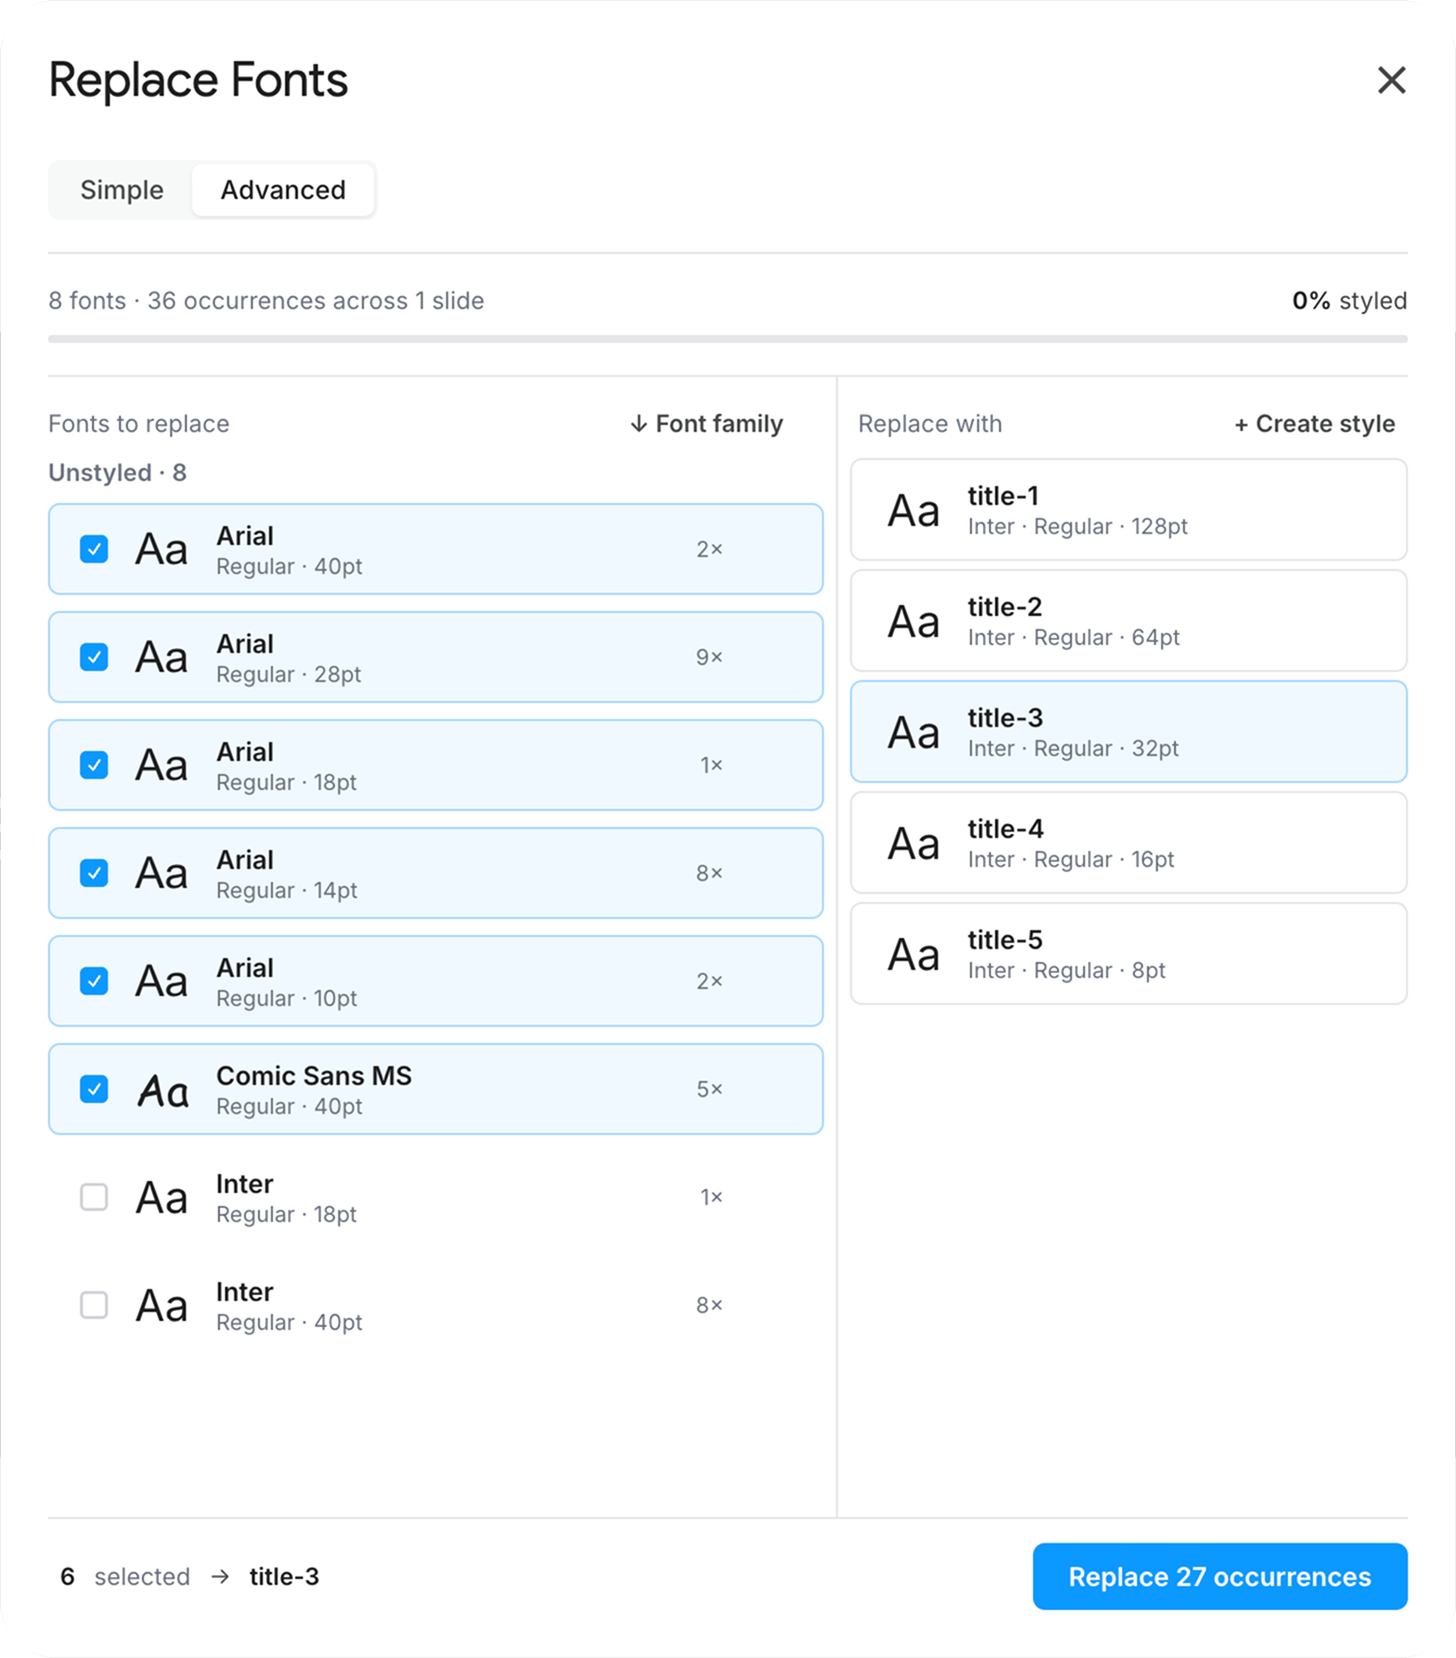Select title-4 Inter 16pt as replacement style
Image resolution: width=1456 pixels, height=1658 pixels.
tap(1129, 843)
